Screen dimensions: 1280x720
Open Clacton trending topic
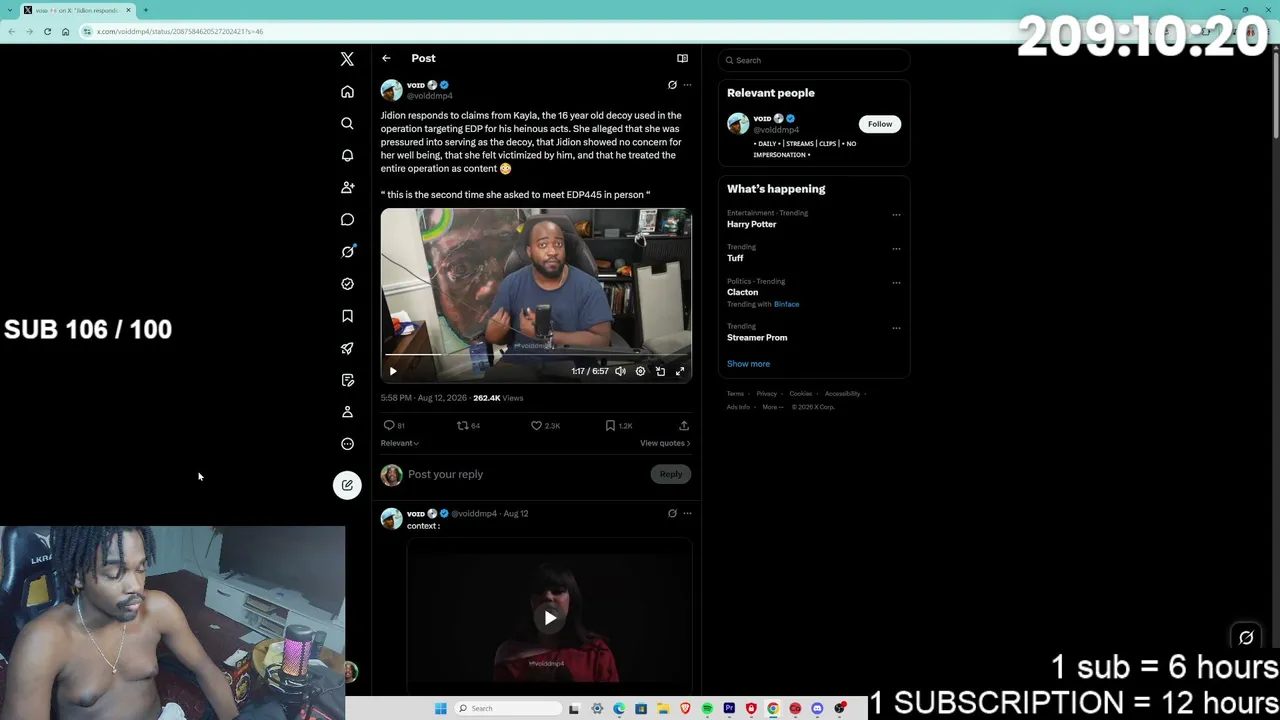tap(742, 292)
